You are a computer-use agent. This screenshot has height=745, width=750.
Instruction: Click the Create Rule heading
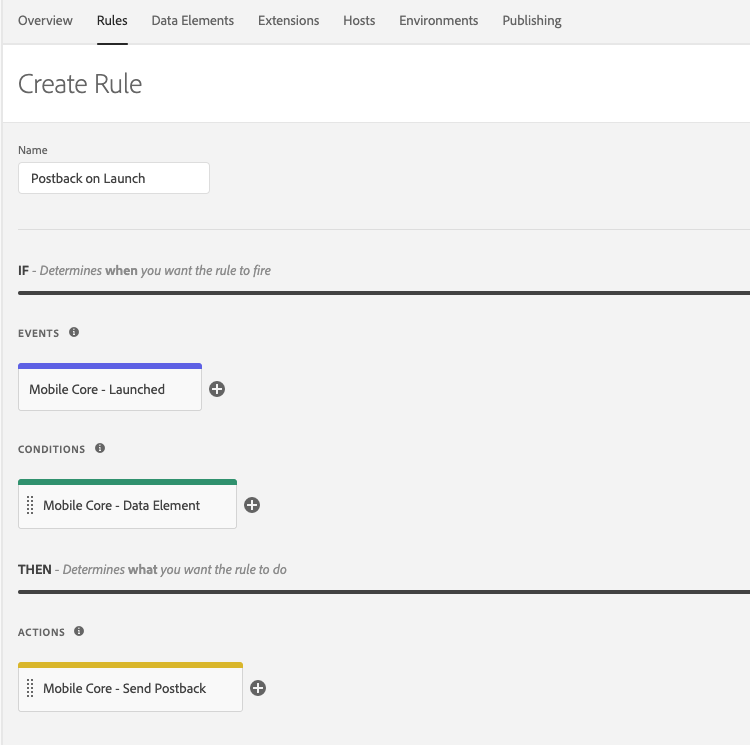80,84
